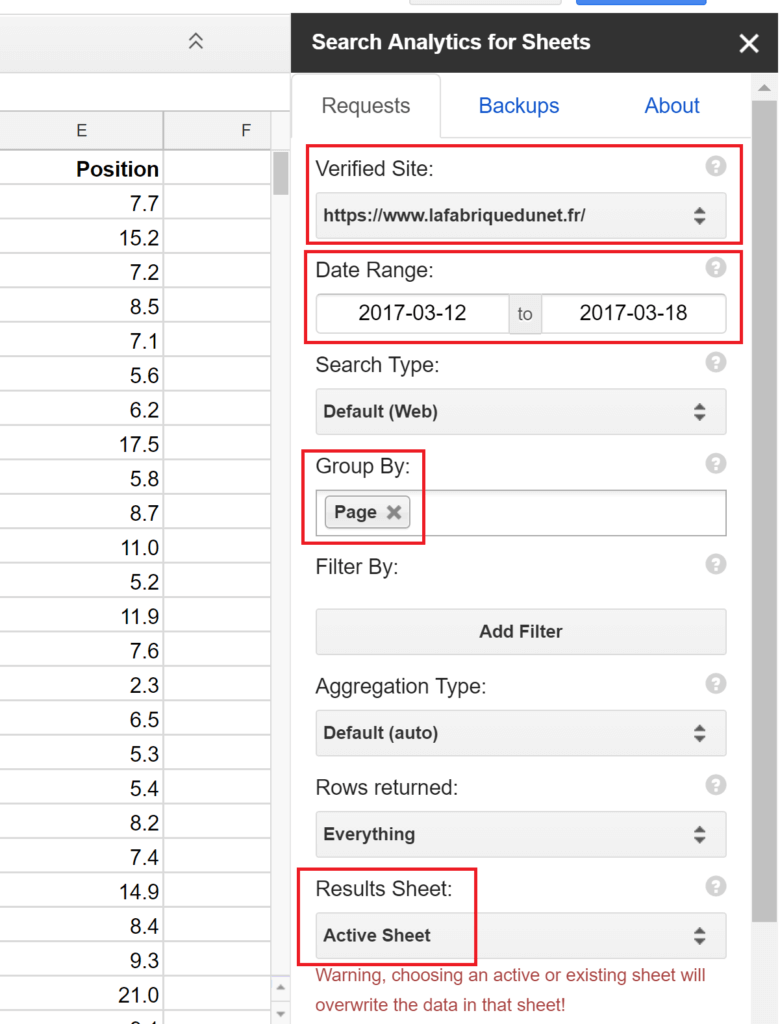
Task: Click help icon next to Verified Site
Action: click(x=715, y=166)
